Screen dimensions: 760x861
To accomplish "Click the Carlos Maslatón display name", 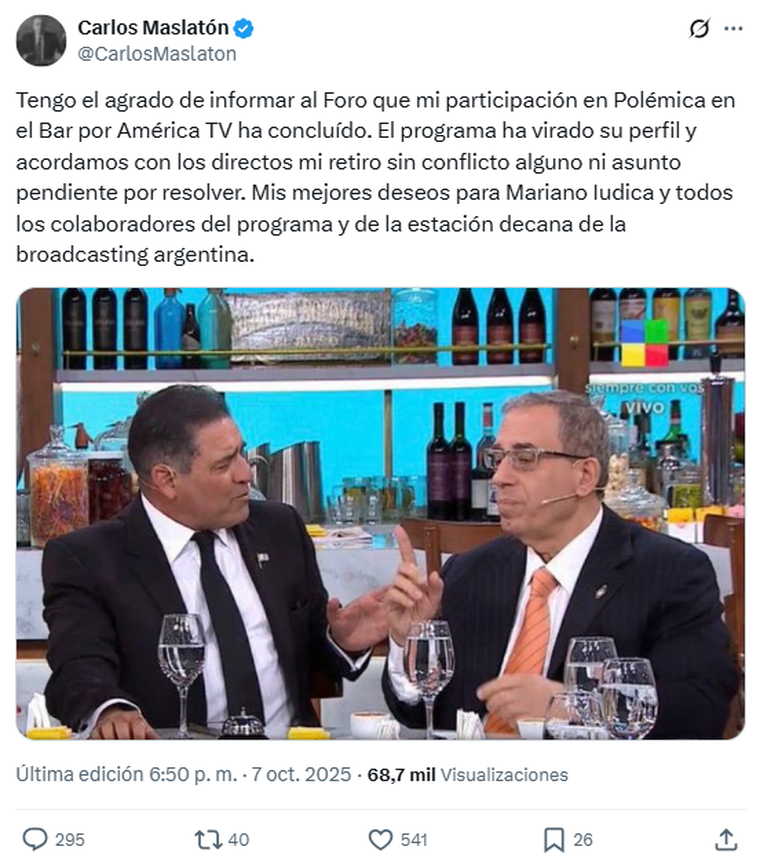I will 153,27.
